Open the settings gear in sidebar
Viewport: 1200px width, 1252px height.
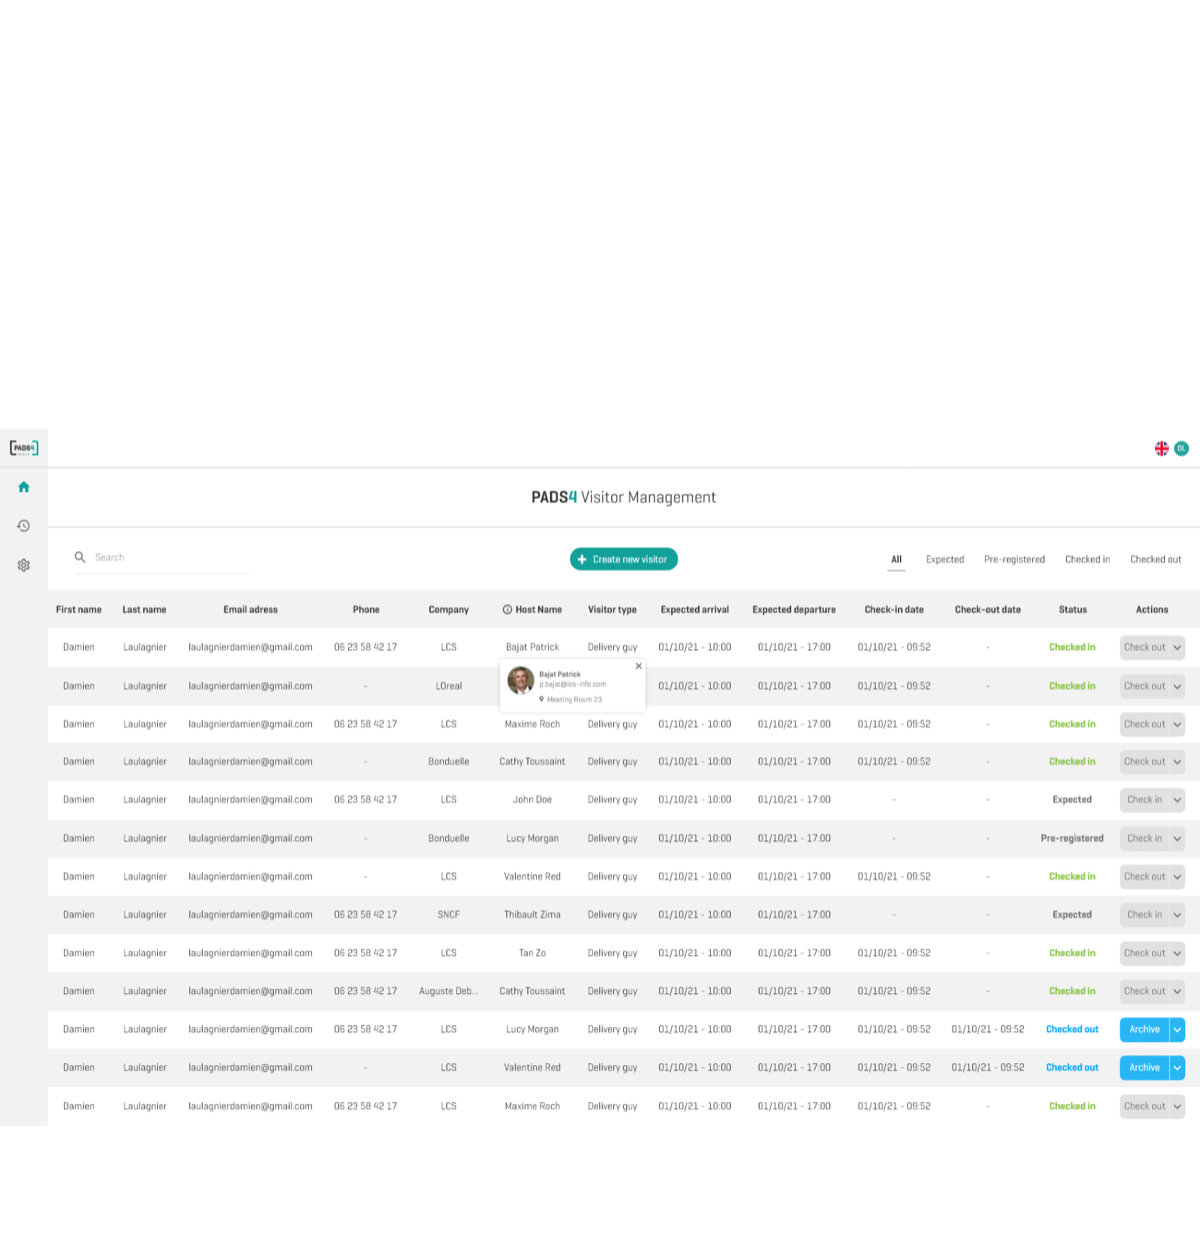(x=24, y=565)
